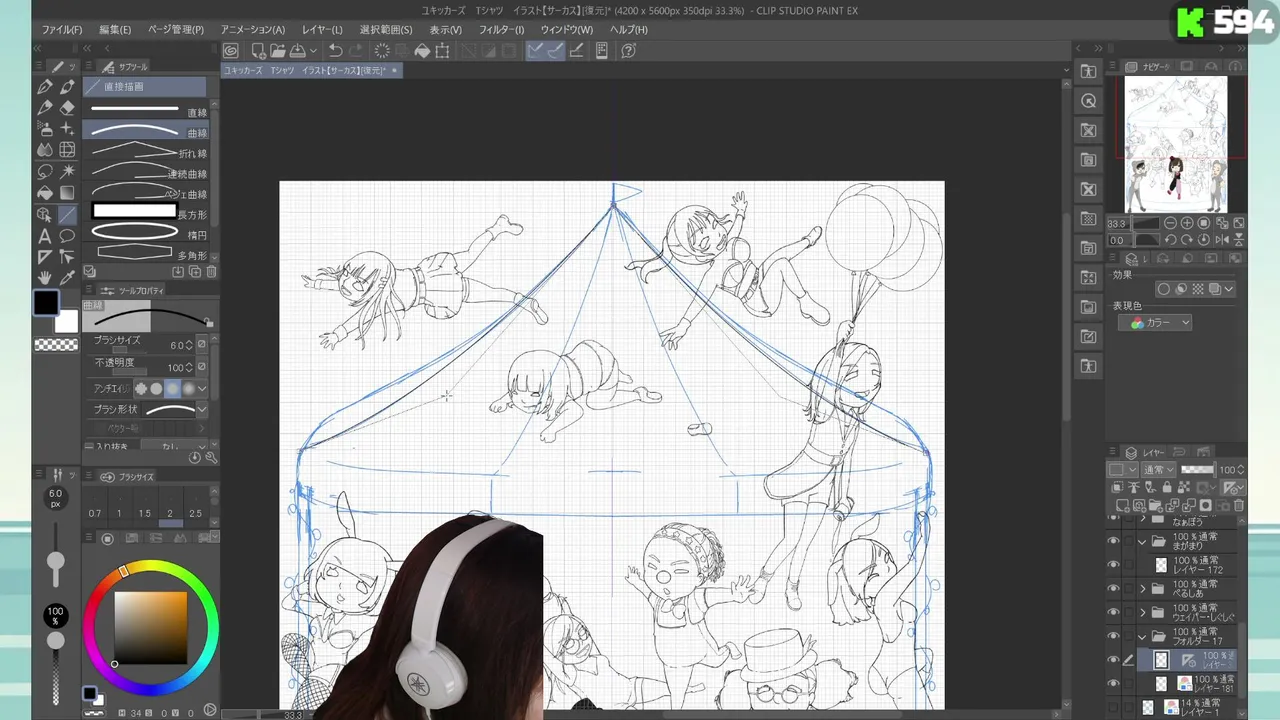Select the Operation object cube tool

click(44, 215)
